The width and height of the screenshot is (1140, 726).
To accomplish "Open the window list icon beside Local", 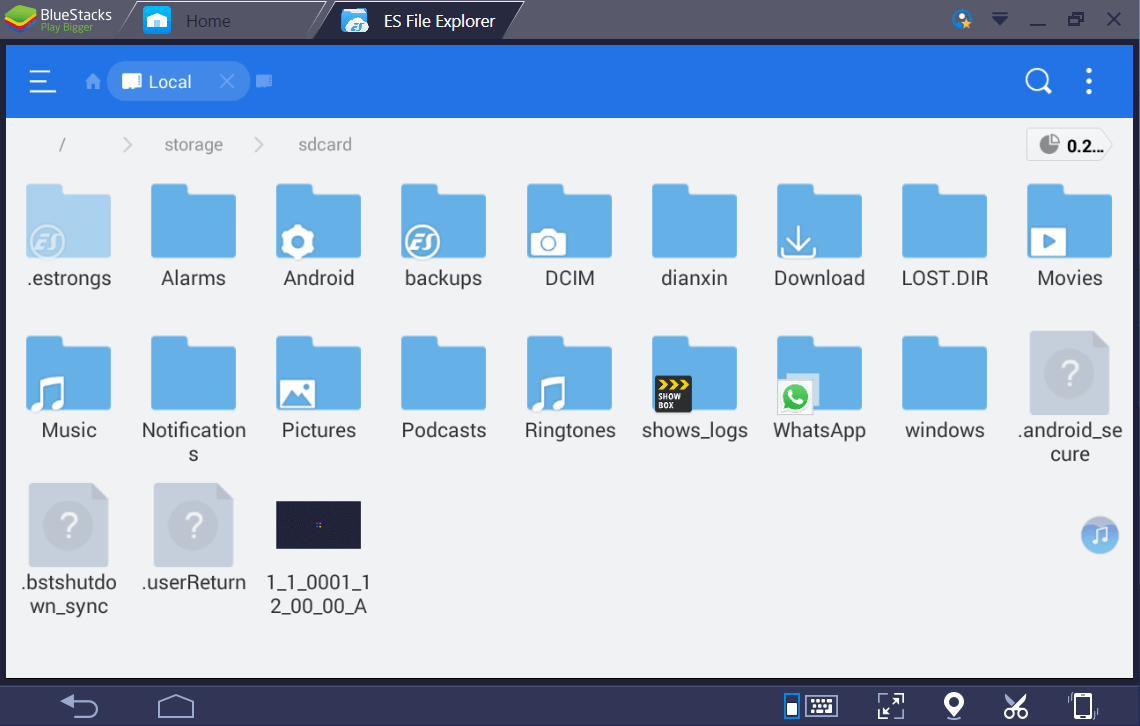I will tap(264, 81).
